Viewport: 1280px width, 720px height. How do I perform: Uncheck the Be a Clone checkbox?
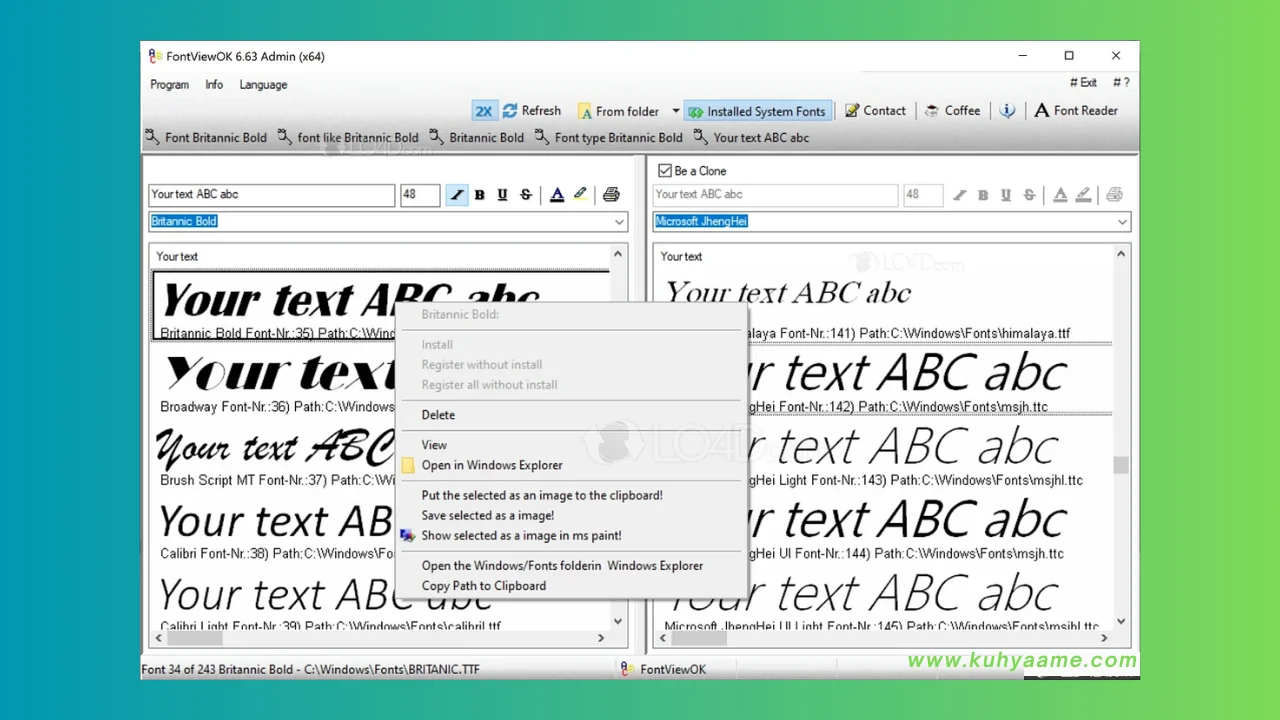(665, 171)
